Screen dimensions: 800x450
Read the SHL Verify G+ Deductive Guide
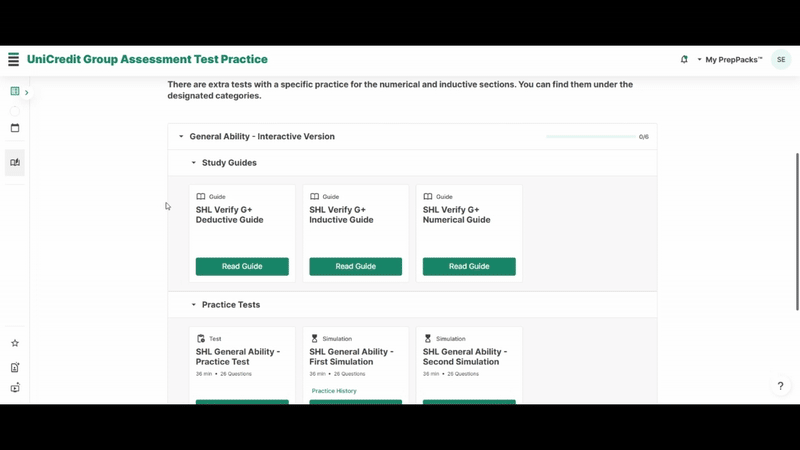(242, 267)
